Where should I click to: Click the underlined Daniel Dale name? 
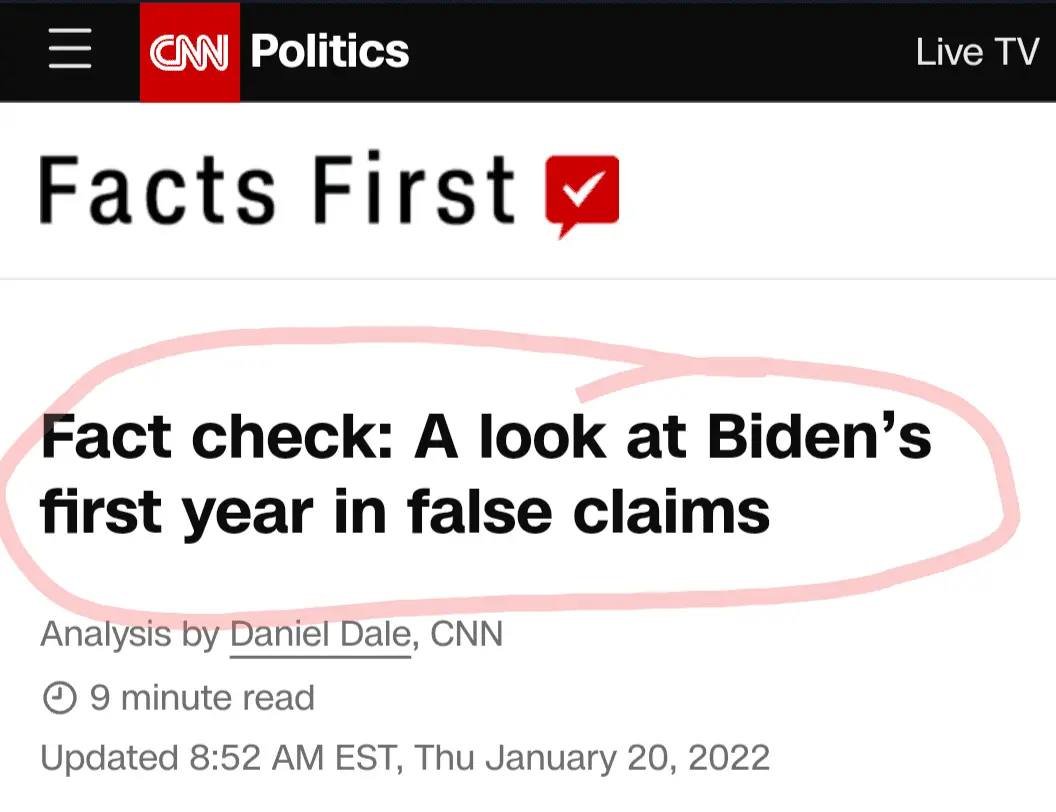318,634
